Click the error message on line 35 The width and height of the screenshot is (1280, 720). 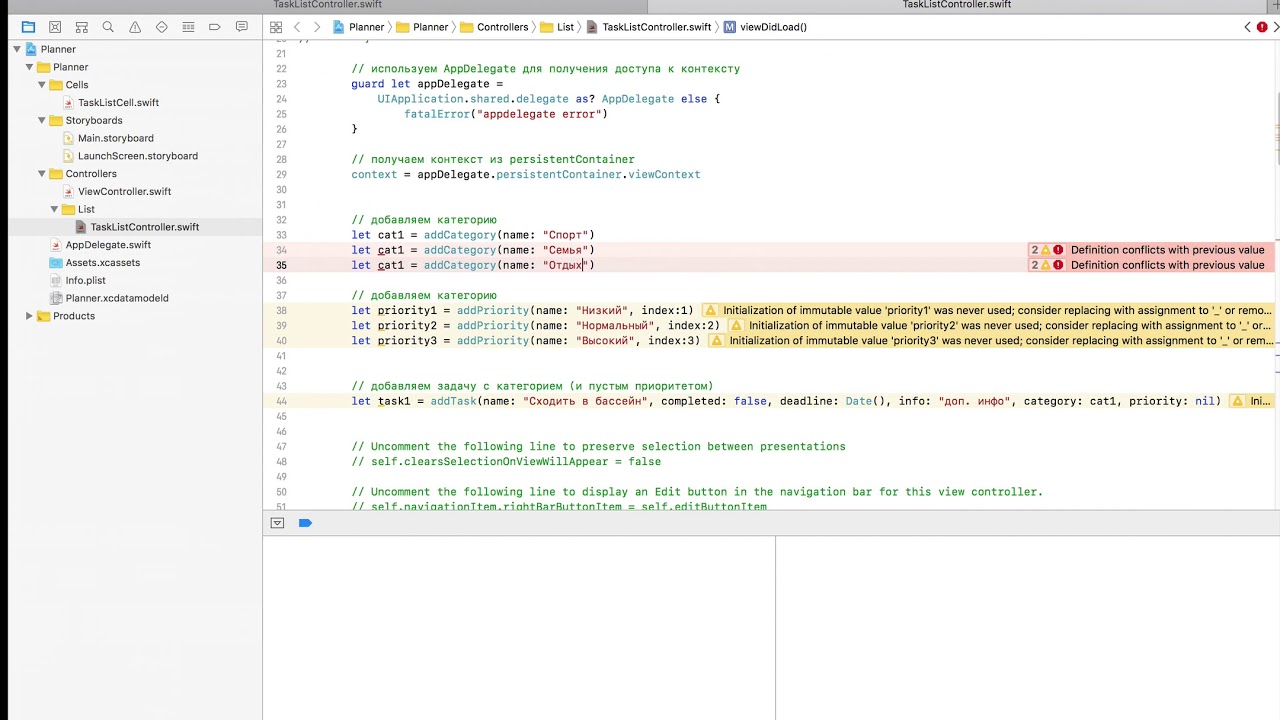point(1167,265)
